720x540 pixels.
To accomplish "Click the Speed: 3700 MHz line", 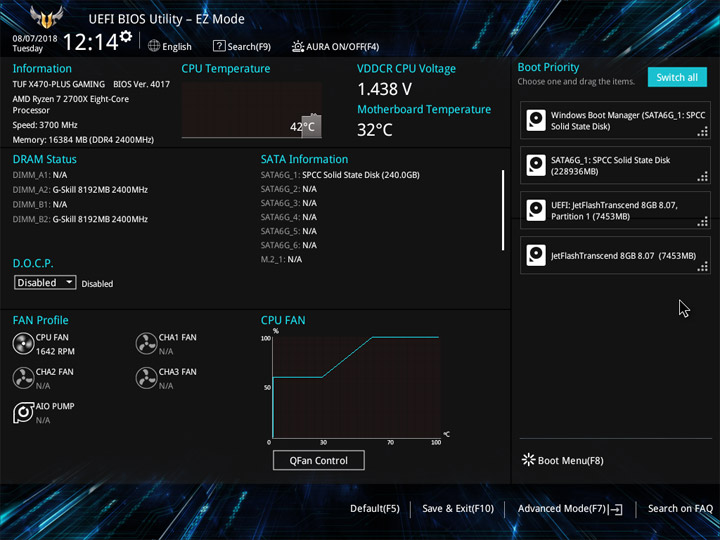I will 45,125.
